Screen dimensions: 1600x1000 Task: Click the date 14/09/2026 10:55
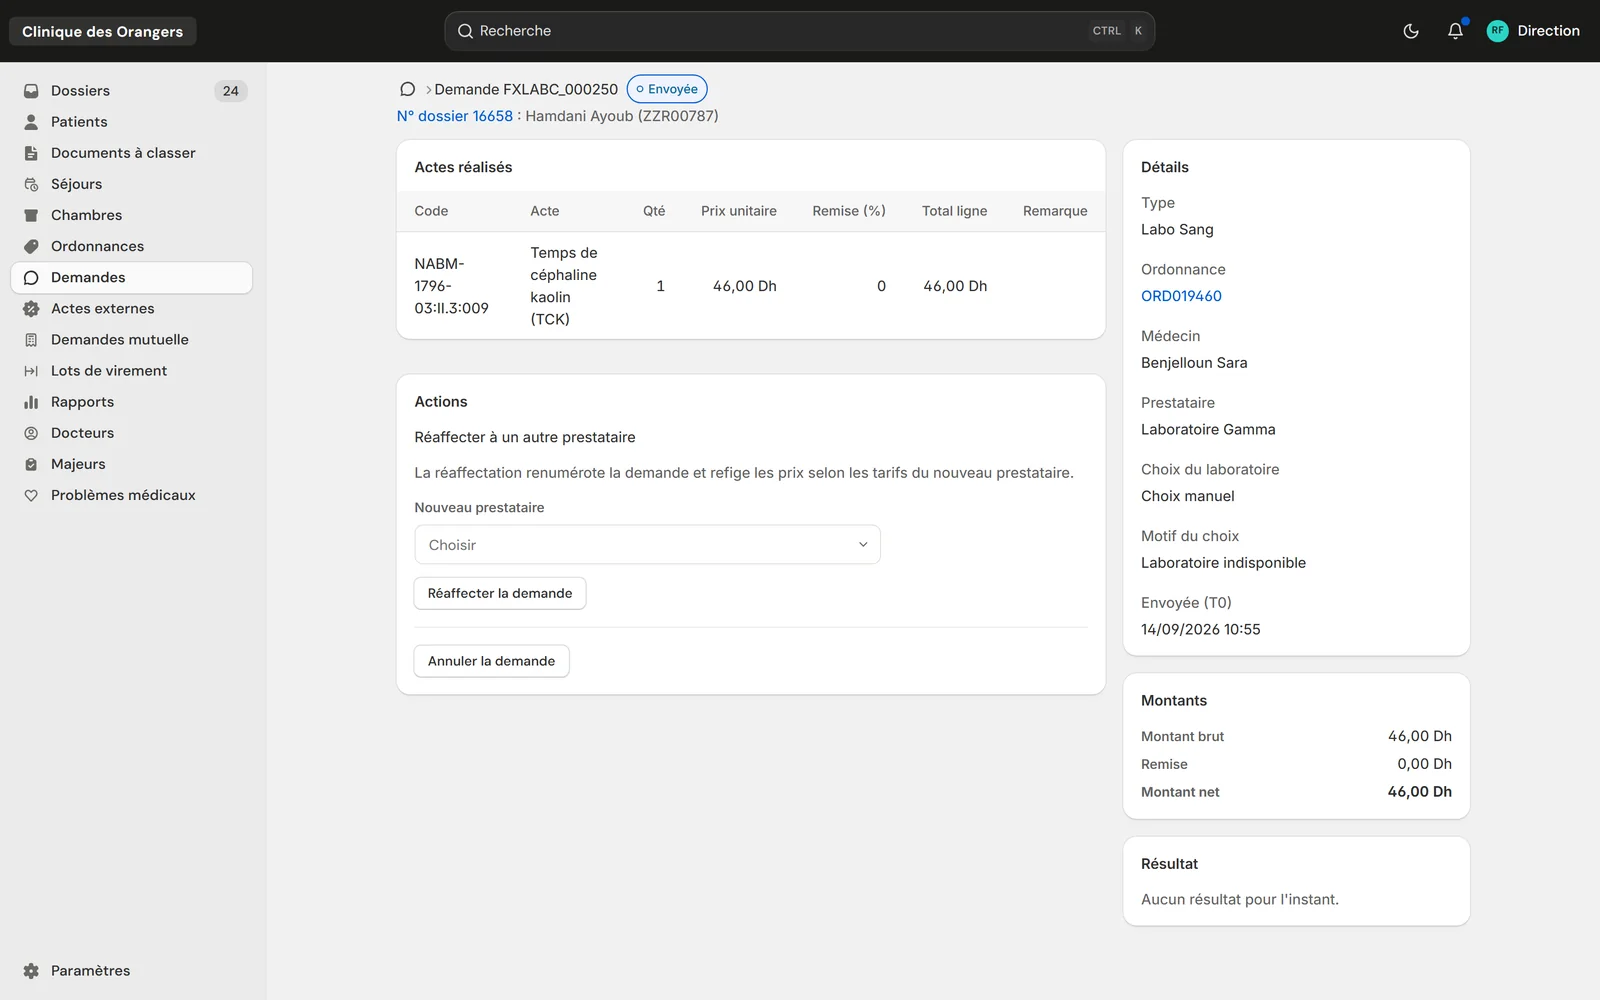(x=1201, y=630)
